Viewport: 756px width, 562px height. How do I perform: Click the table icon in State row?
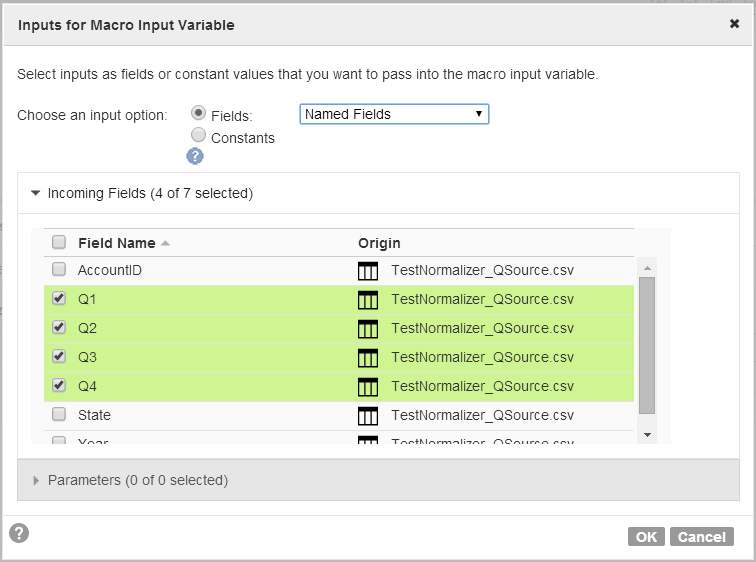pyautogui.click(x=367, y=415)
